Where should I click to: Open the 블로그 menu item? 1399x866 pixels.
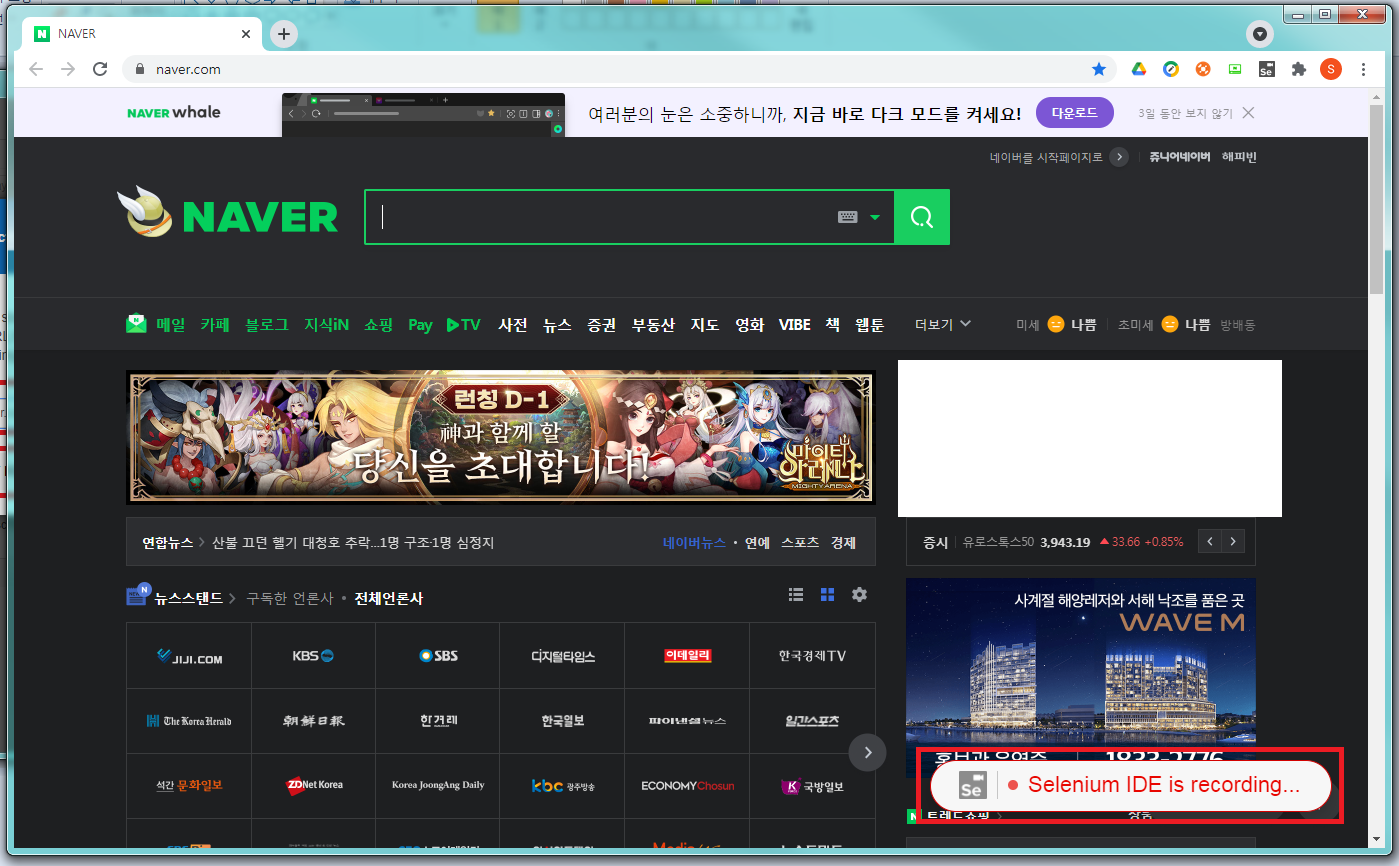coord(267,324)
